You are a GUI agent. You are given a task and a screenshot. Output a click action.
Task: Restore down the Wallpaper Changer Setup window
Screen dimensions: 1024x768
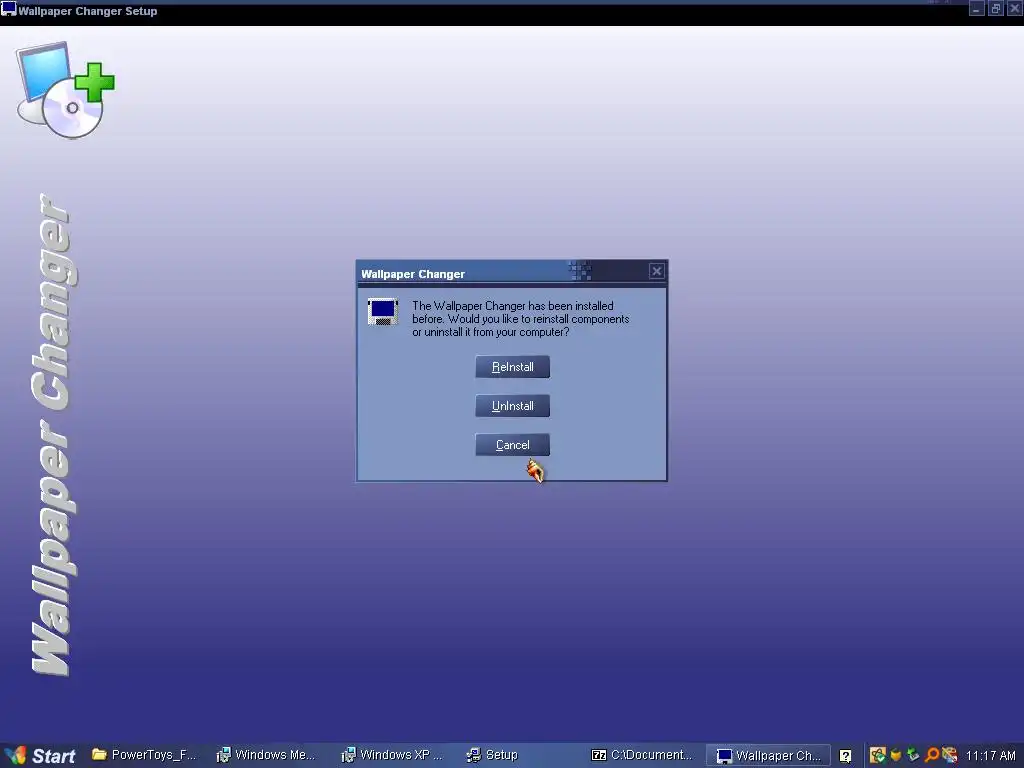(x=995, y=9)
